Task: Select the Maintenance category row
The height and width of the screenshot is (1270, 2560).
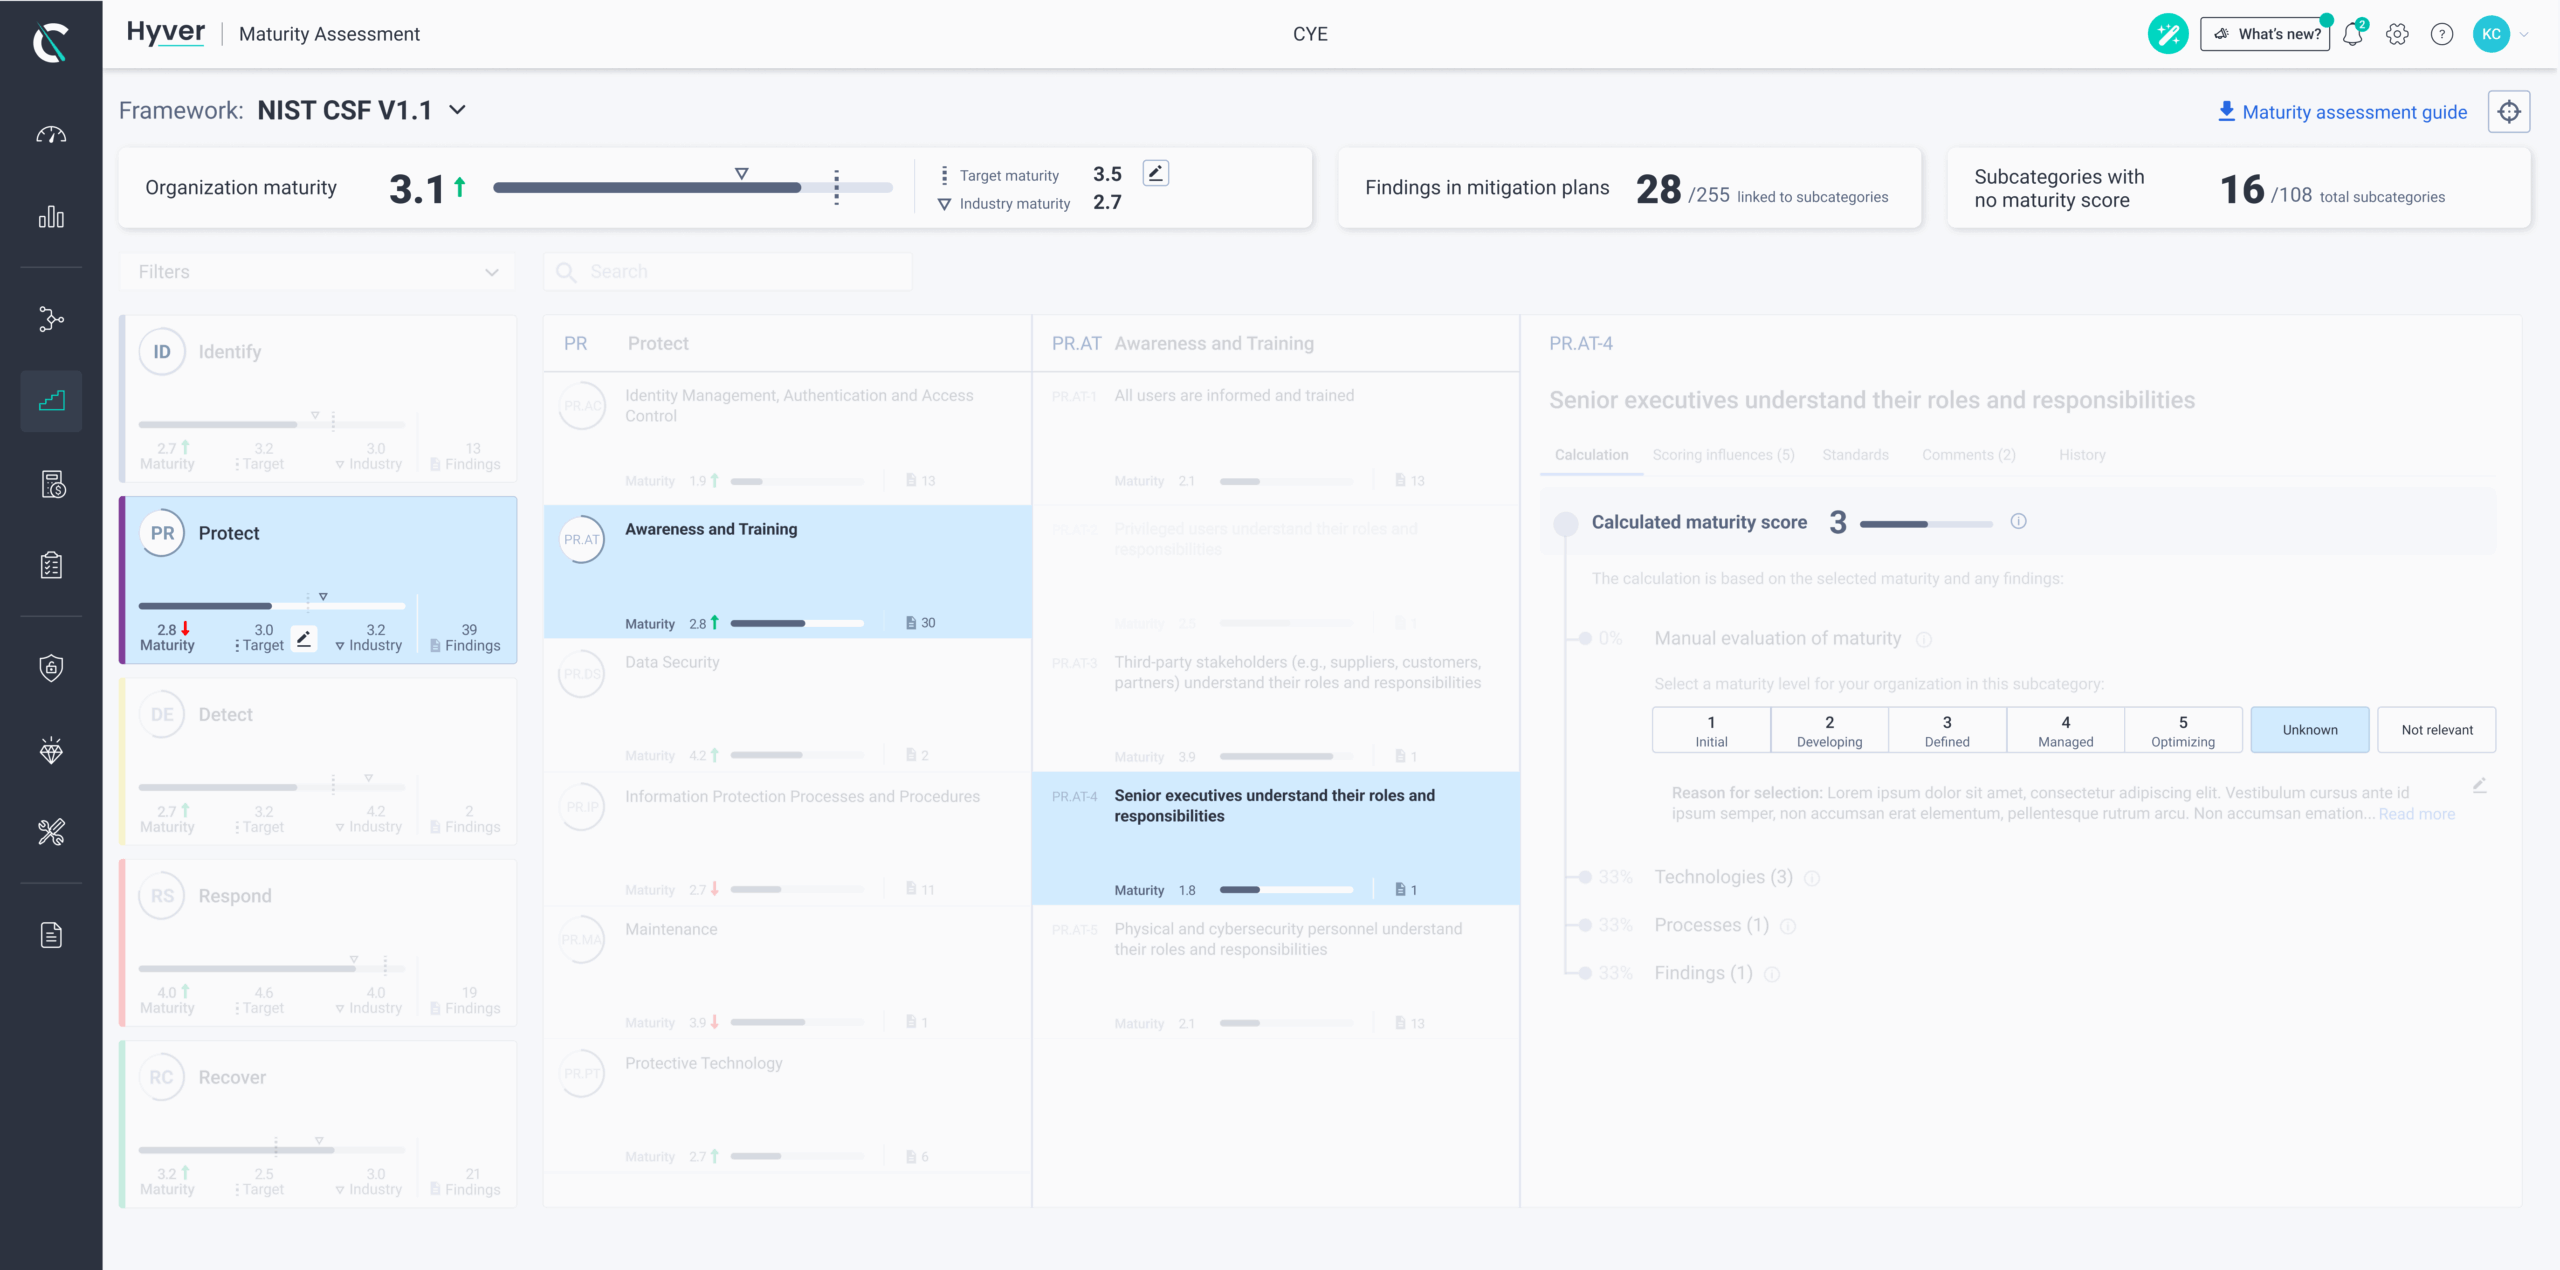Action: [787, 973]
